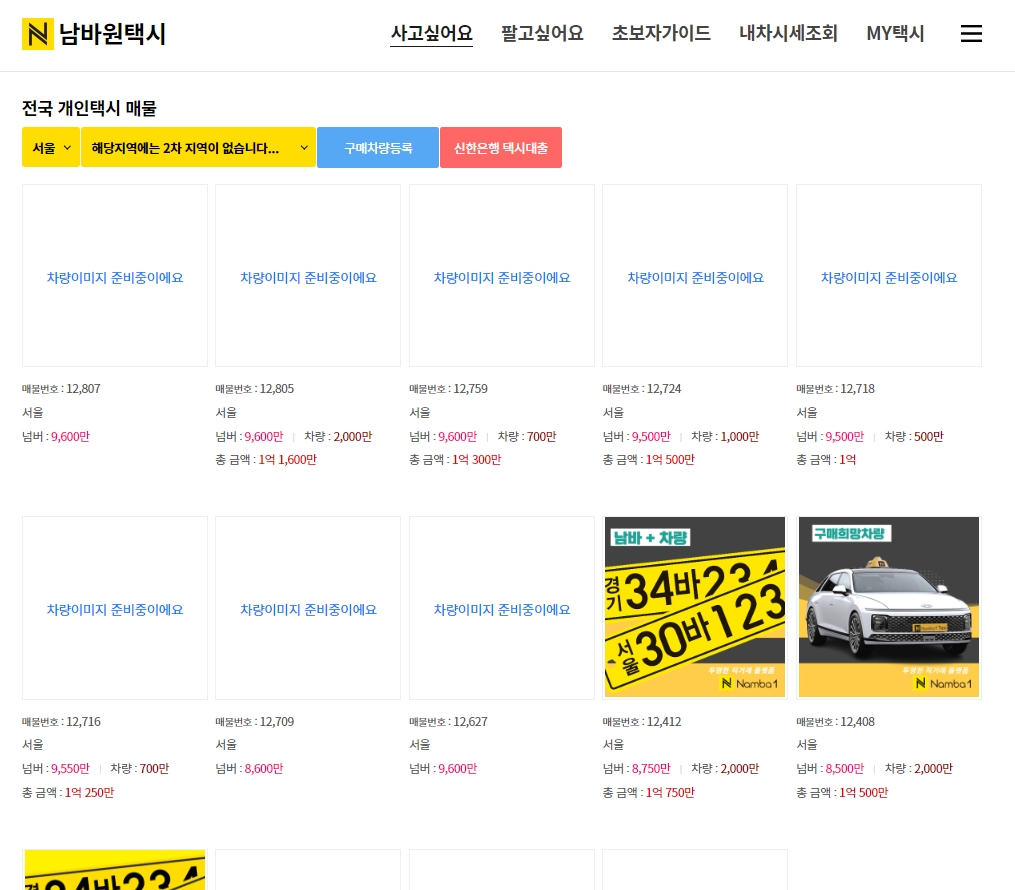Select 내차시세조회 in navigation

tap(788, 33)
